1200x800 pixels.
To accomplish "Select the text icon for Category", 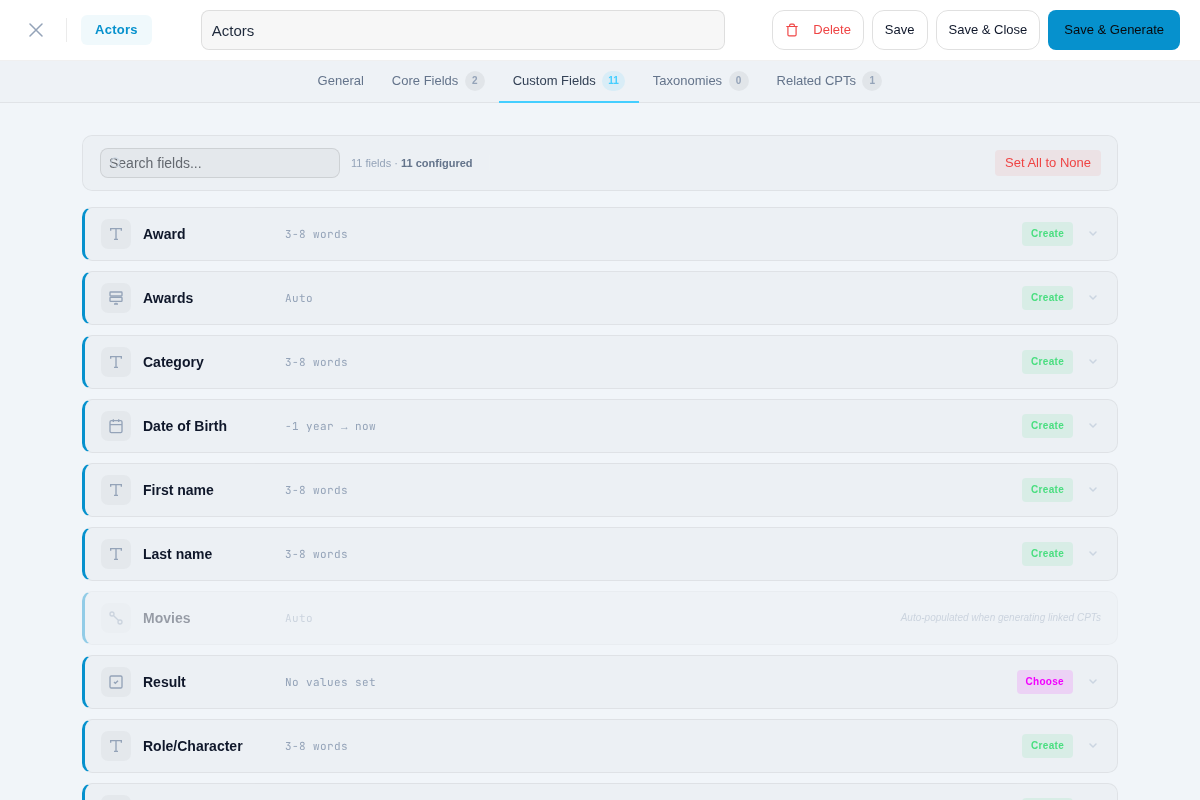I will point(116,362).
